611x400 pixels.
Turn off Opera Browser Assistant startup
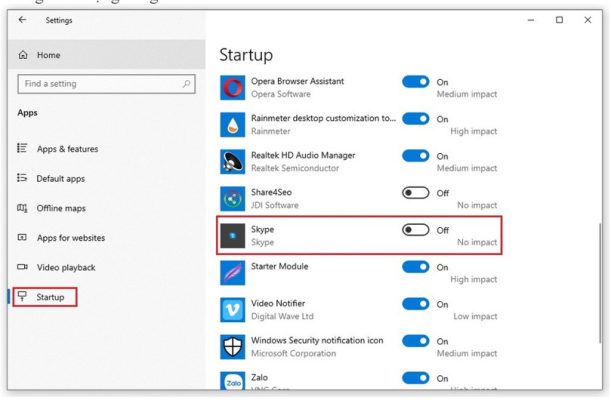point(416,82)
